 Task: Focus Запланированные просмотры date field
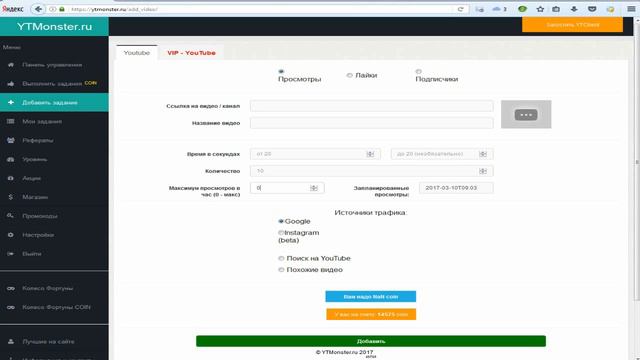coord(456,188)
